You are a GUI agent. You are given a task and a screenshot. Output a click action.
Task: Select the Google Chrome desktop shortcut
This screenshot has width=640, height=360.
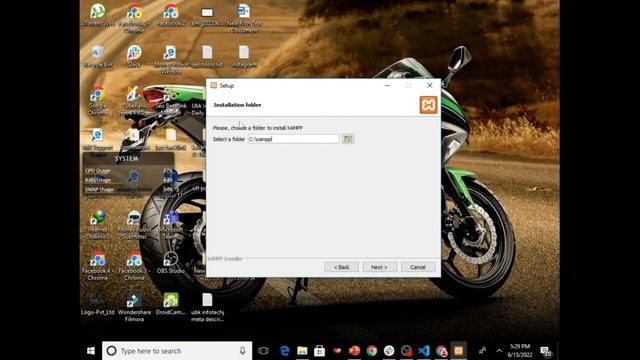point(98,101)
